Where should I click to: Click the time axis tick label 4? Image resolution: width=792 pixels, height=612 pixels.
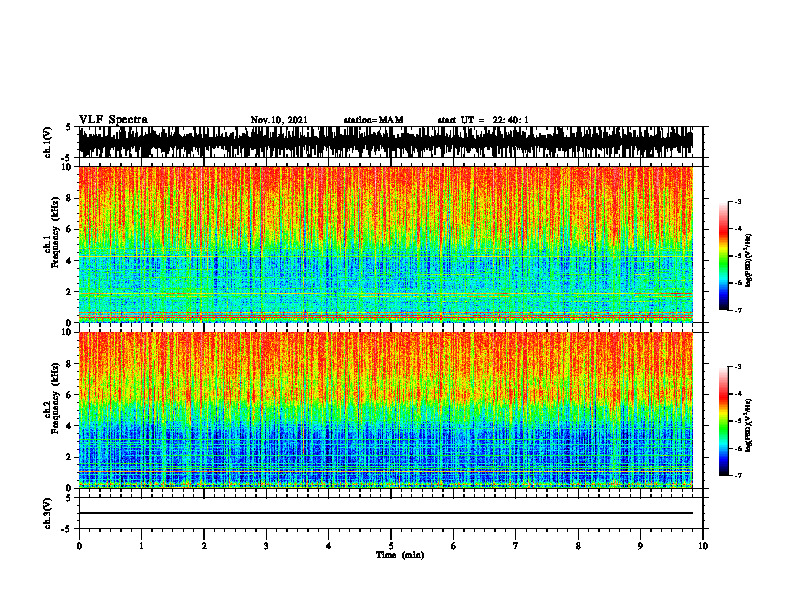(x=329, y=546)
